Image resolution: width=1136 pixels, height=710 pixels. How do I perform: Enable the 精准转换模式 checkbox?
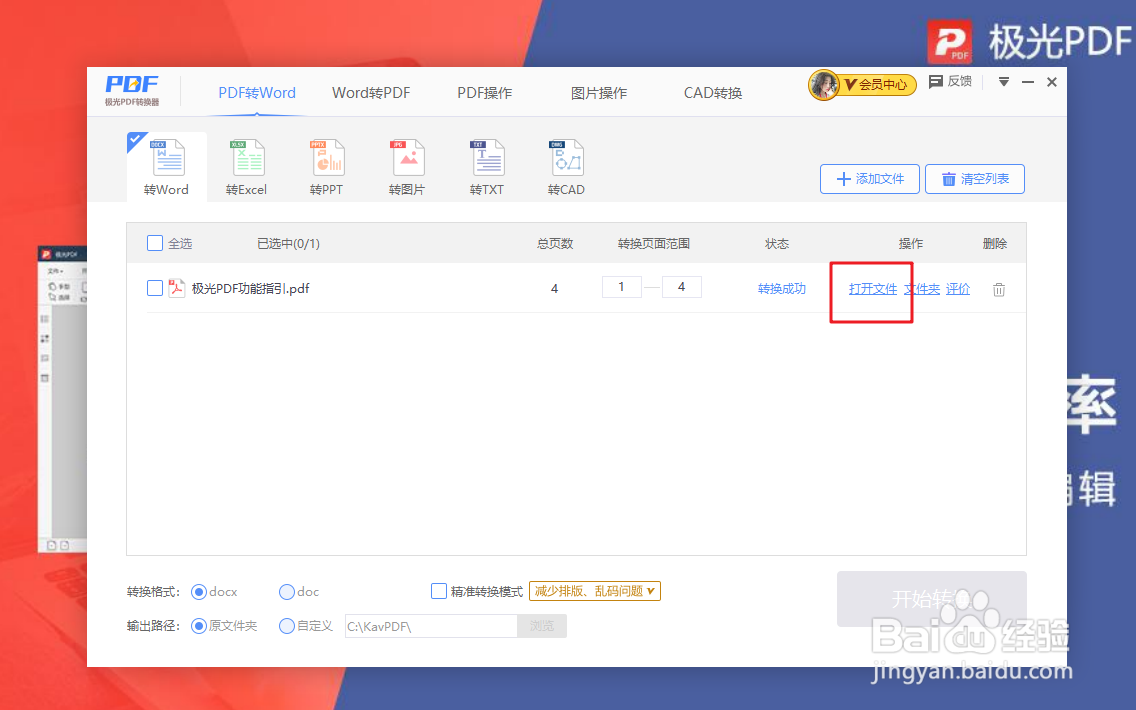tap(439, 591)
